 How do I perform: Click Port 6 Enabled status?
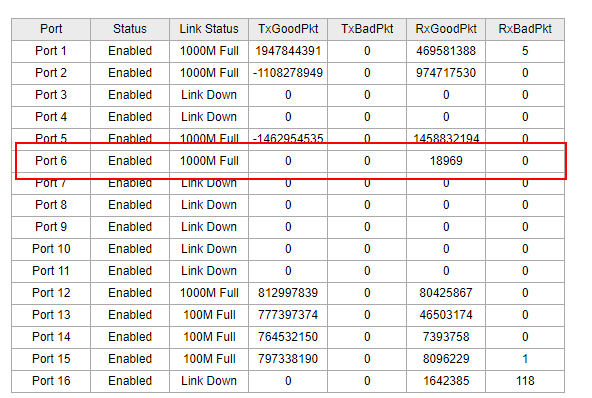tap(130, 161)
